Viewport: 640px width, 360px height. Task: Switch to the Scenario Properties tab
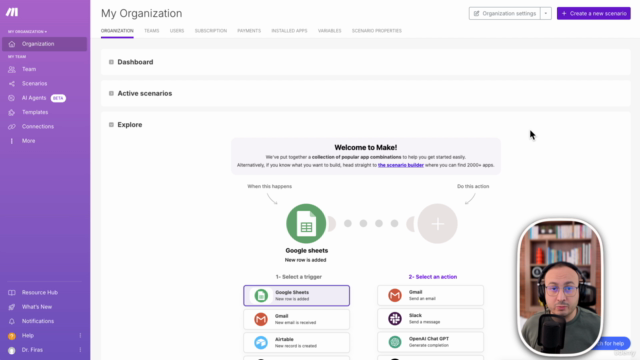(x=377, y=31)
